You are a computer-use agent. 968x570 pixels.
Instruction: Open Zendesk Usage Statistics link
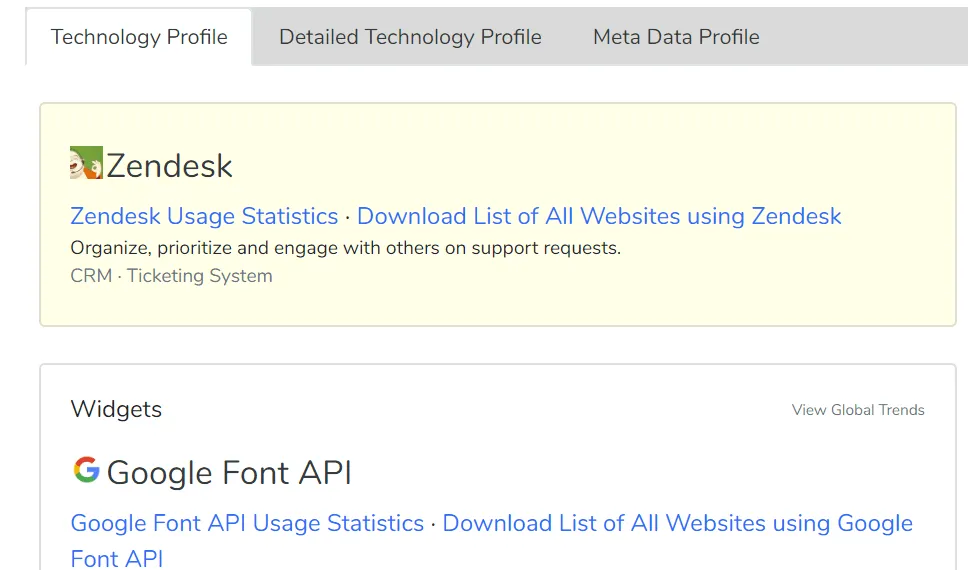[204, 216]
